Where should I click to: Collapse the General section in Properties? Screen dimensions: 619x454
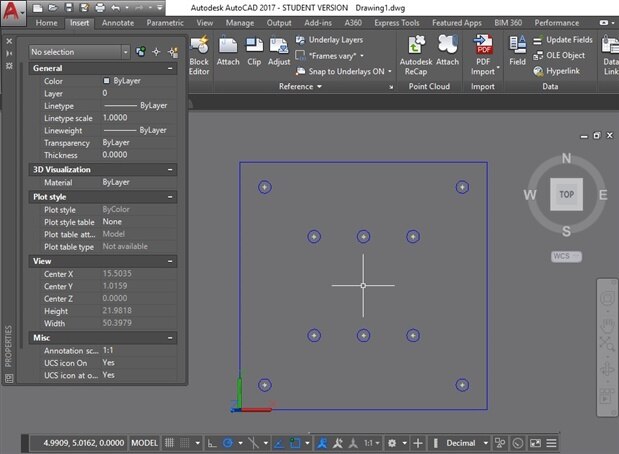click(171, 68)
